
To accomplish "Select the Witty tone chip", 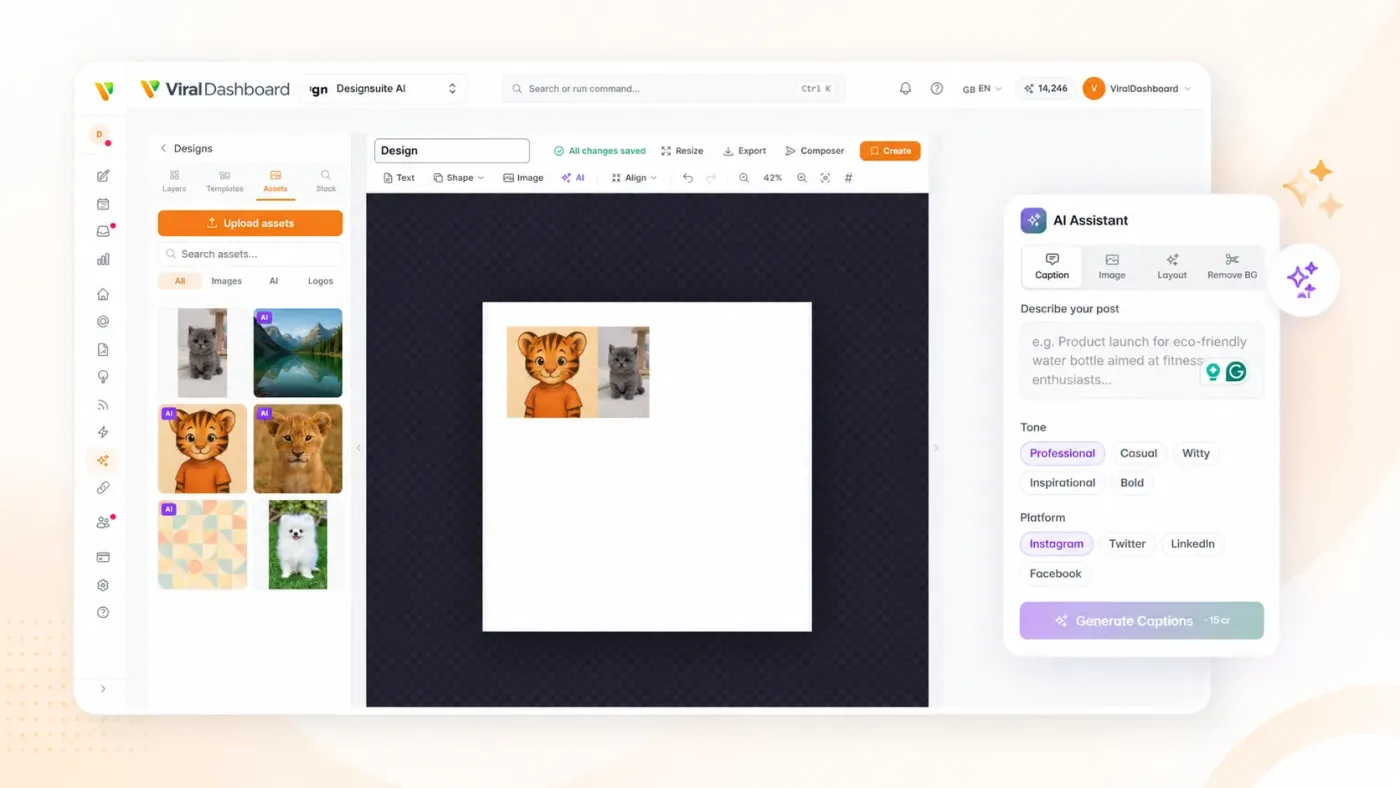I will [x=1196, y=453].
